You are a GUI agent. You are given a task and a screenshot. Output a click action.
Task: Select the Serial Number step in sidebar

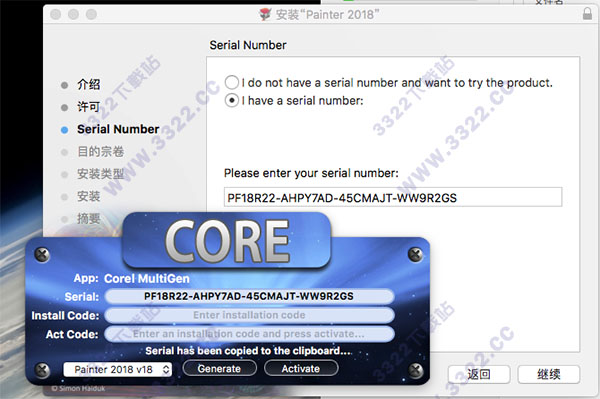tap(118, 129)
